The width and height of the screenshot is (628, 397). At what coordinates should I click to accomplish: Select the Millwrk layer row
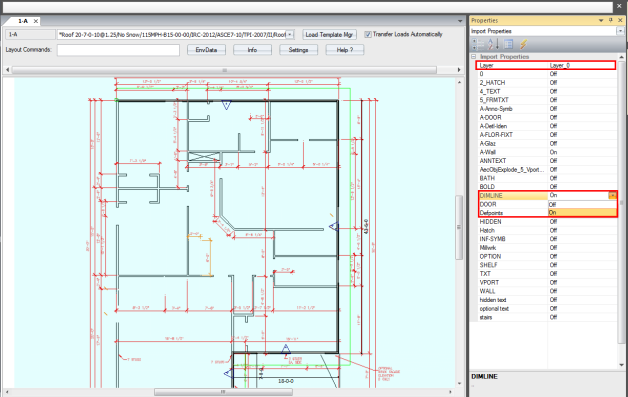click(547, 248)
